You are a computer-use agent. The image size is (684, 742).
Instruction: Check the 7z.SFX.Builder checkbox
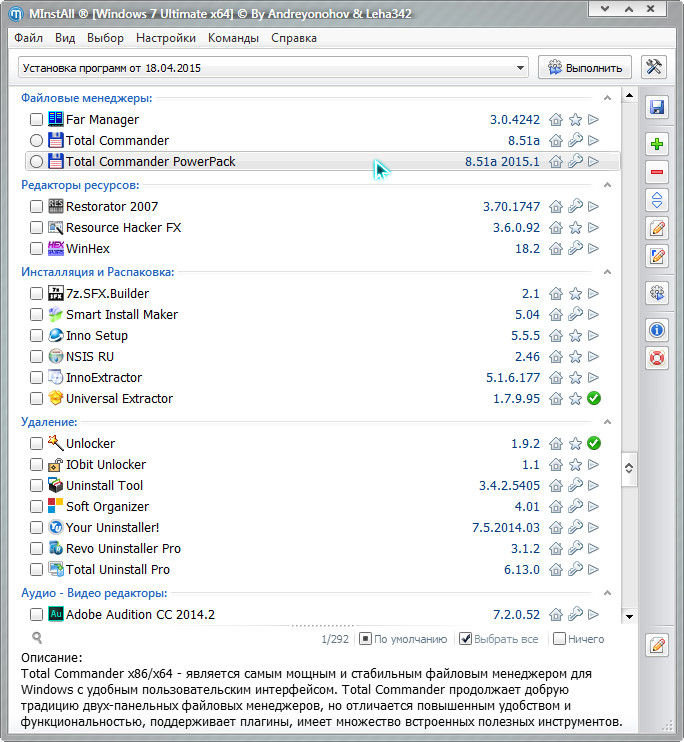[x=36, y=293]
